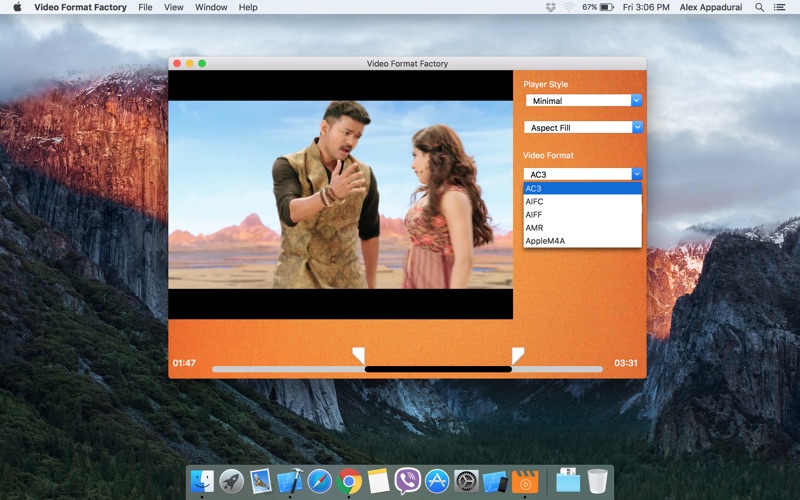Open the Trash in dock
The image size is (800, 500).
597,481
